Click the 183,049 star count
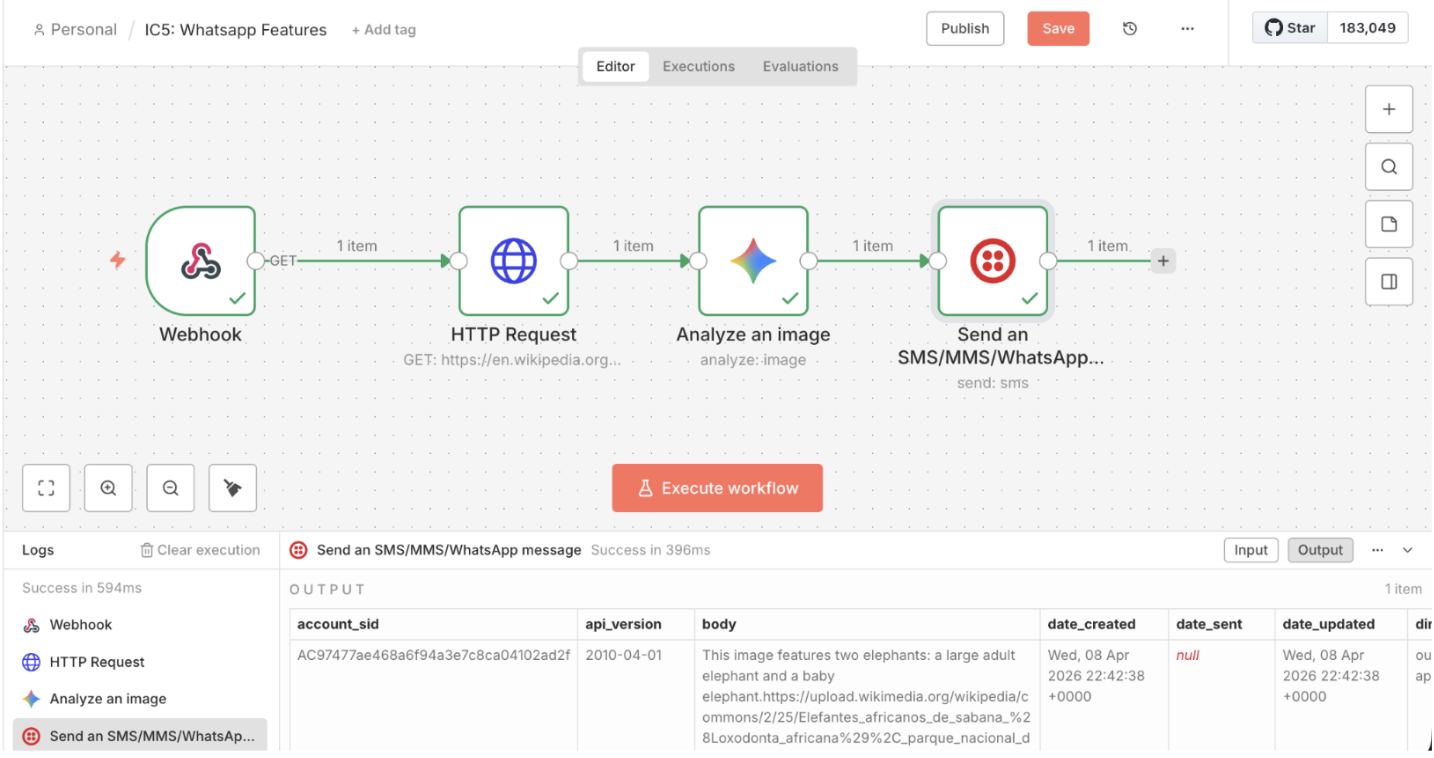This screenshot has height=758, width=1434. [x=1367, y=28]
